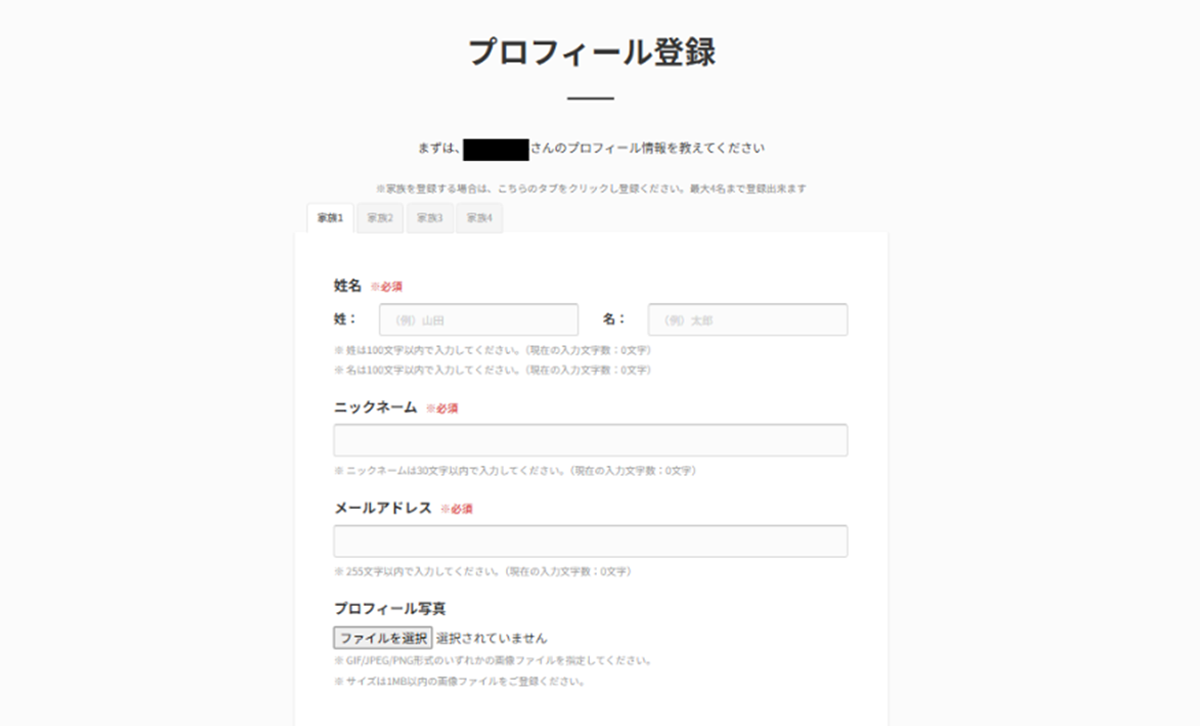Click the 姓名 field label

[347, 285]
